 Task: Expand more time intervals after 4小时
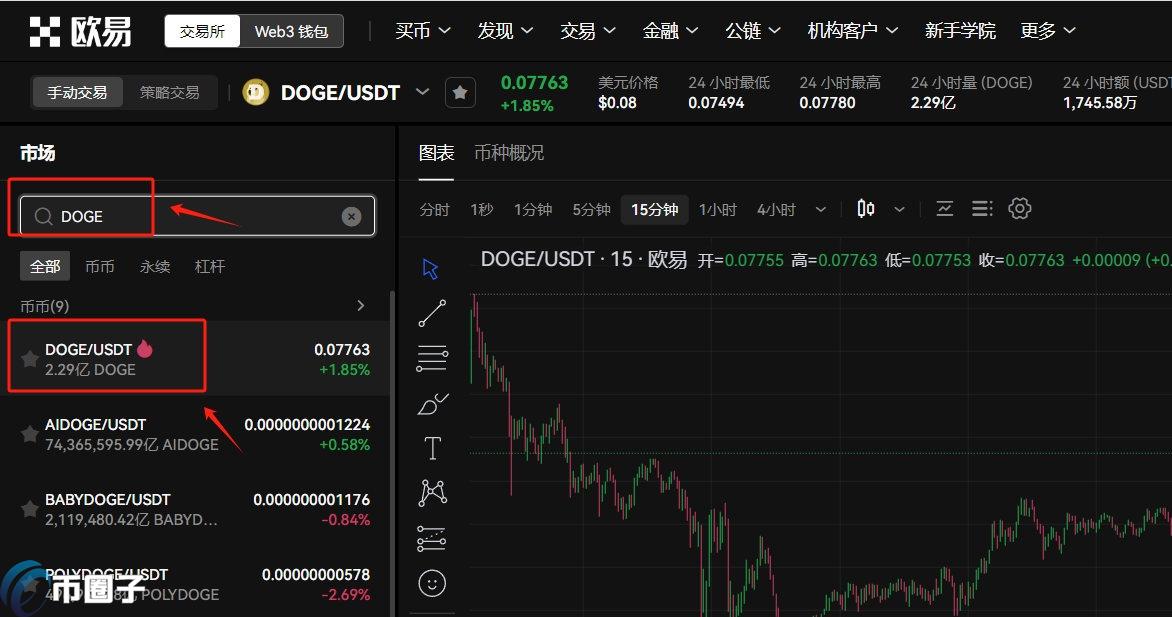821,209
